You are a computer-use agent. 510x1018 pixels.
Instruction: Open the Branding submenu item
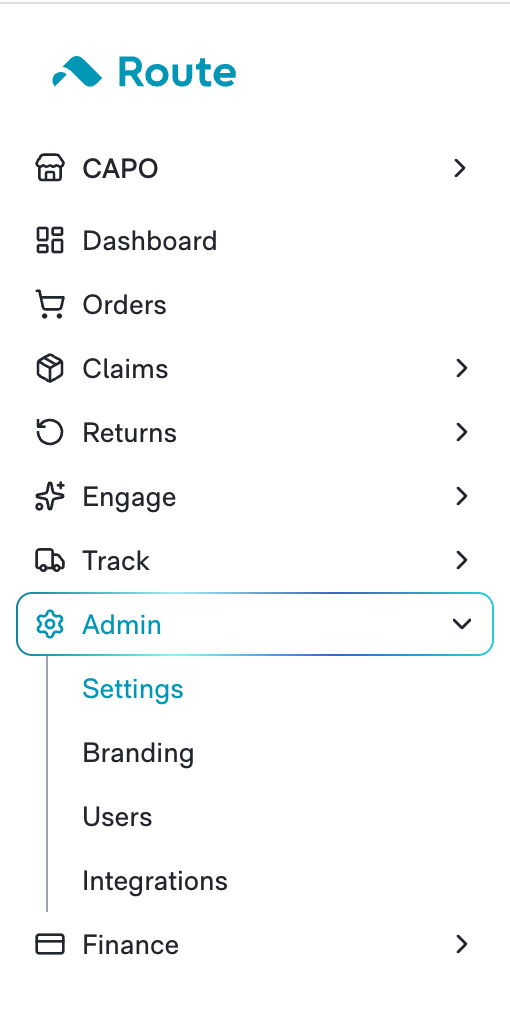138,753
